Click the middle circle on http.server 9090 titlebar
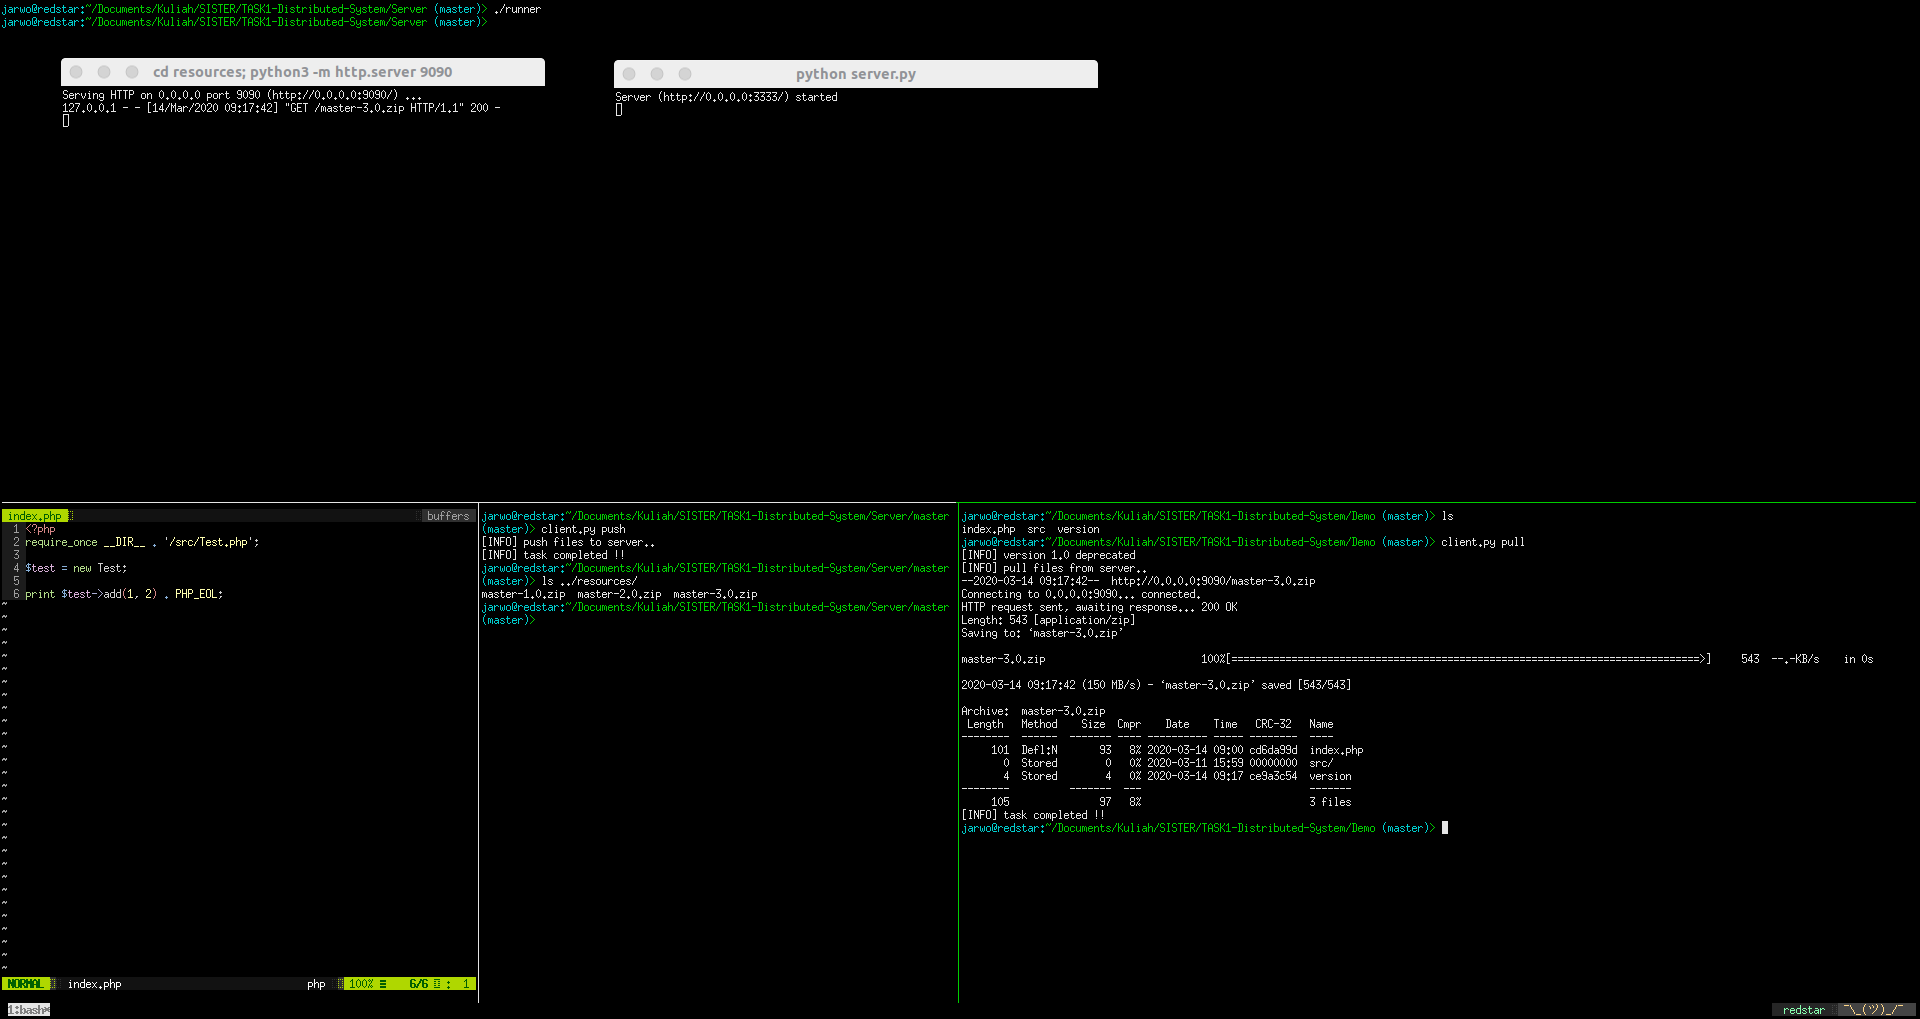This screenshot has width=1920, height=1019. pyautogui.click(x=104, y=71)
